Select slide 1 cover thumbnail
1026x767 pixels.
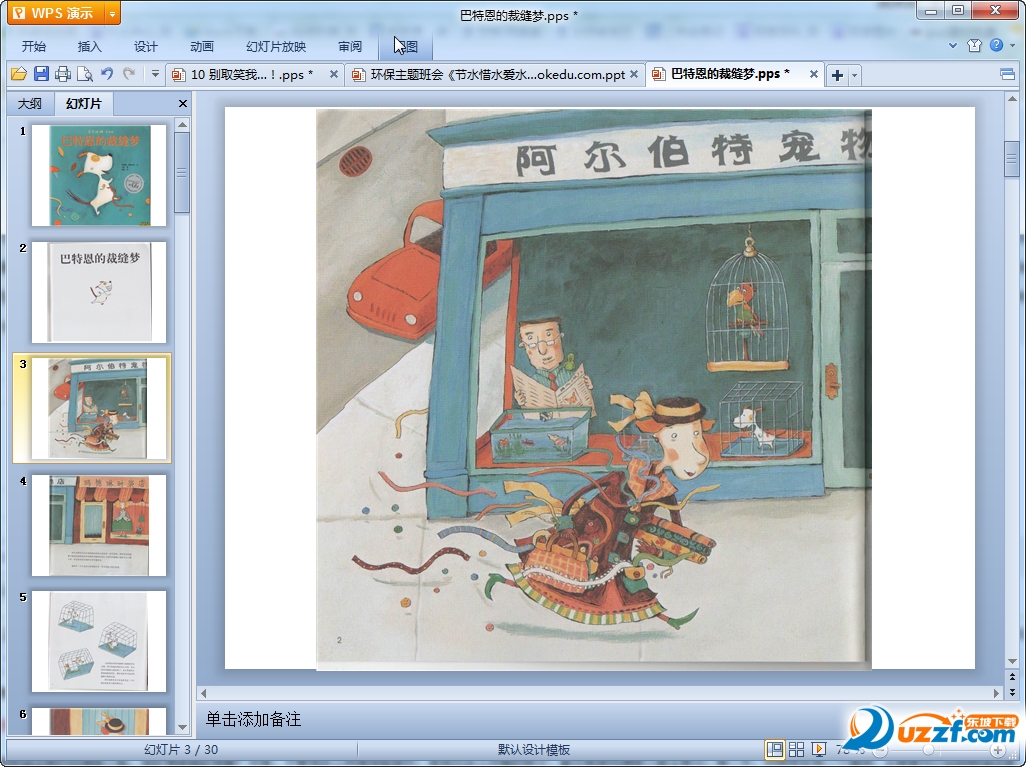(x=99, y=175)
